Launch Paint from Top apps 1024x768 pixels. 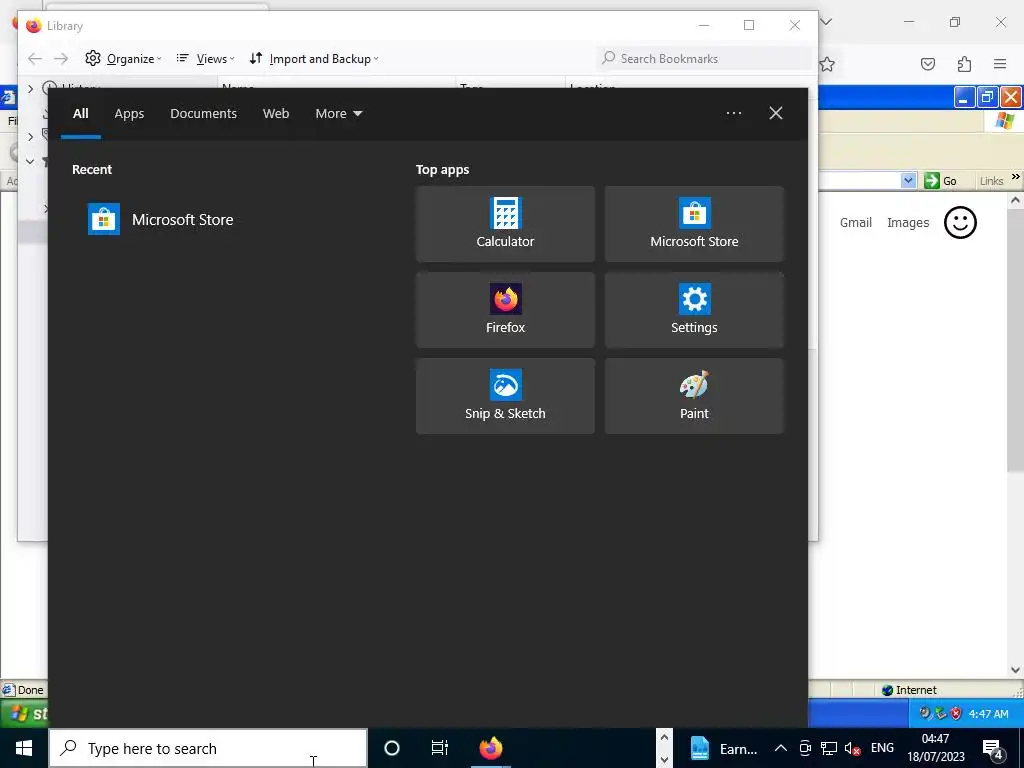click(694, 396)
